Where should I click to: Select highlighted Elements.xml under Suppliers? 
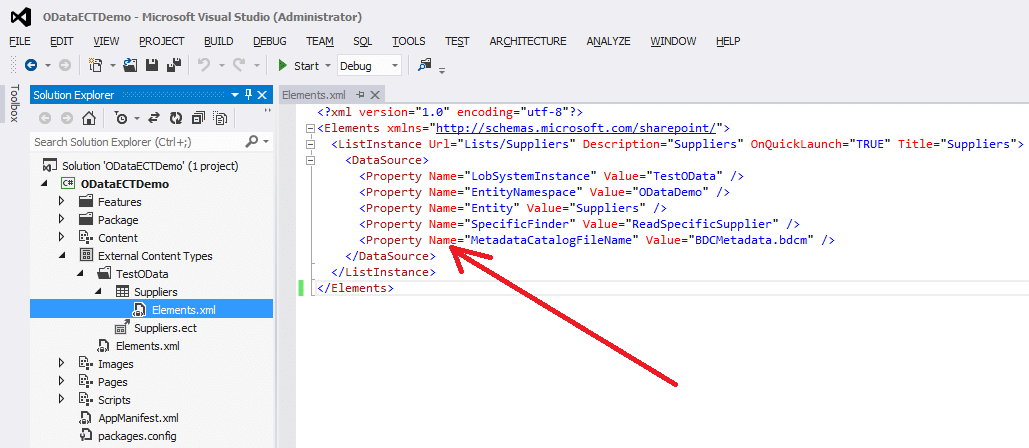[x=183, y=309]
